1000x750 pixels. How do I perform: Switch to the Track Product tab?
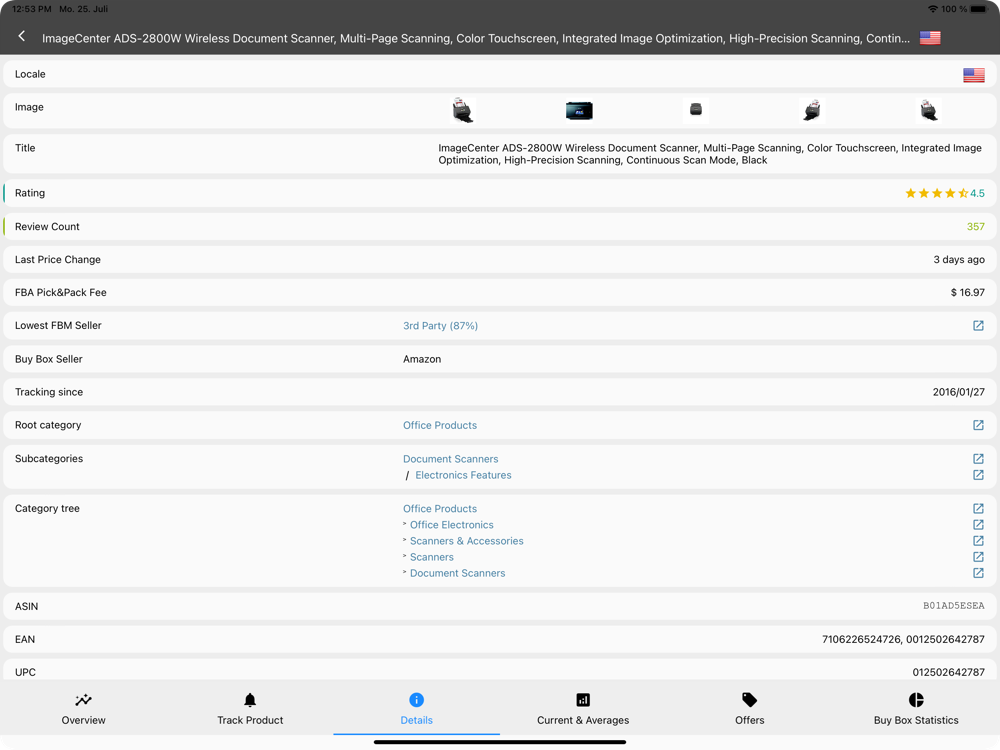250,709
